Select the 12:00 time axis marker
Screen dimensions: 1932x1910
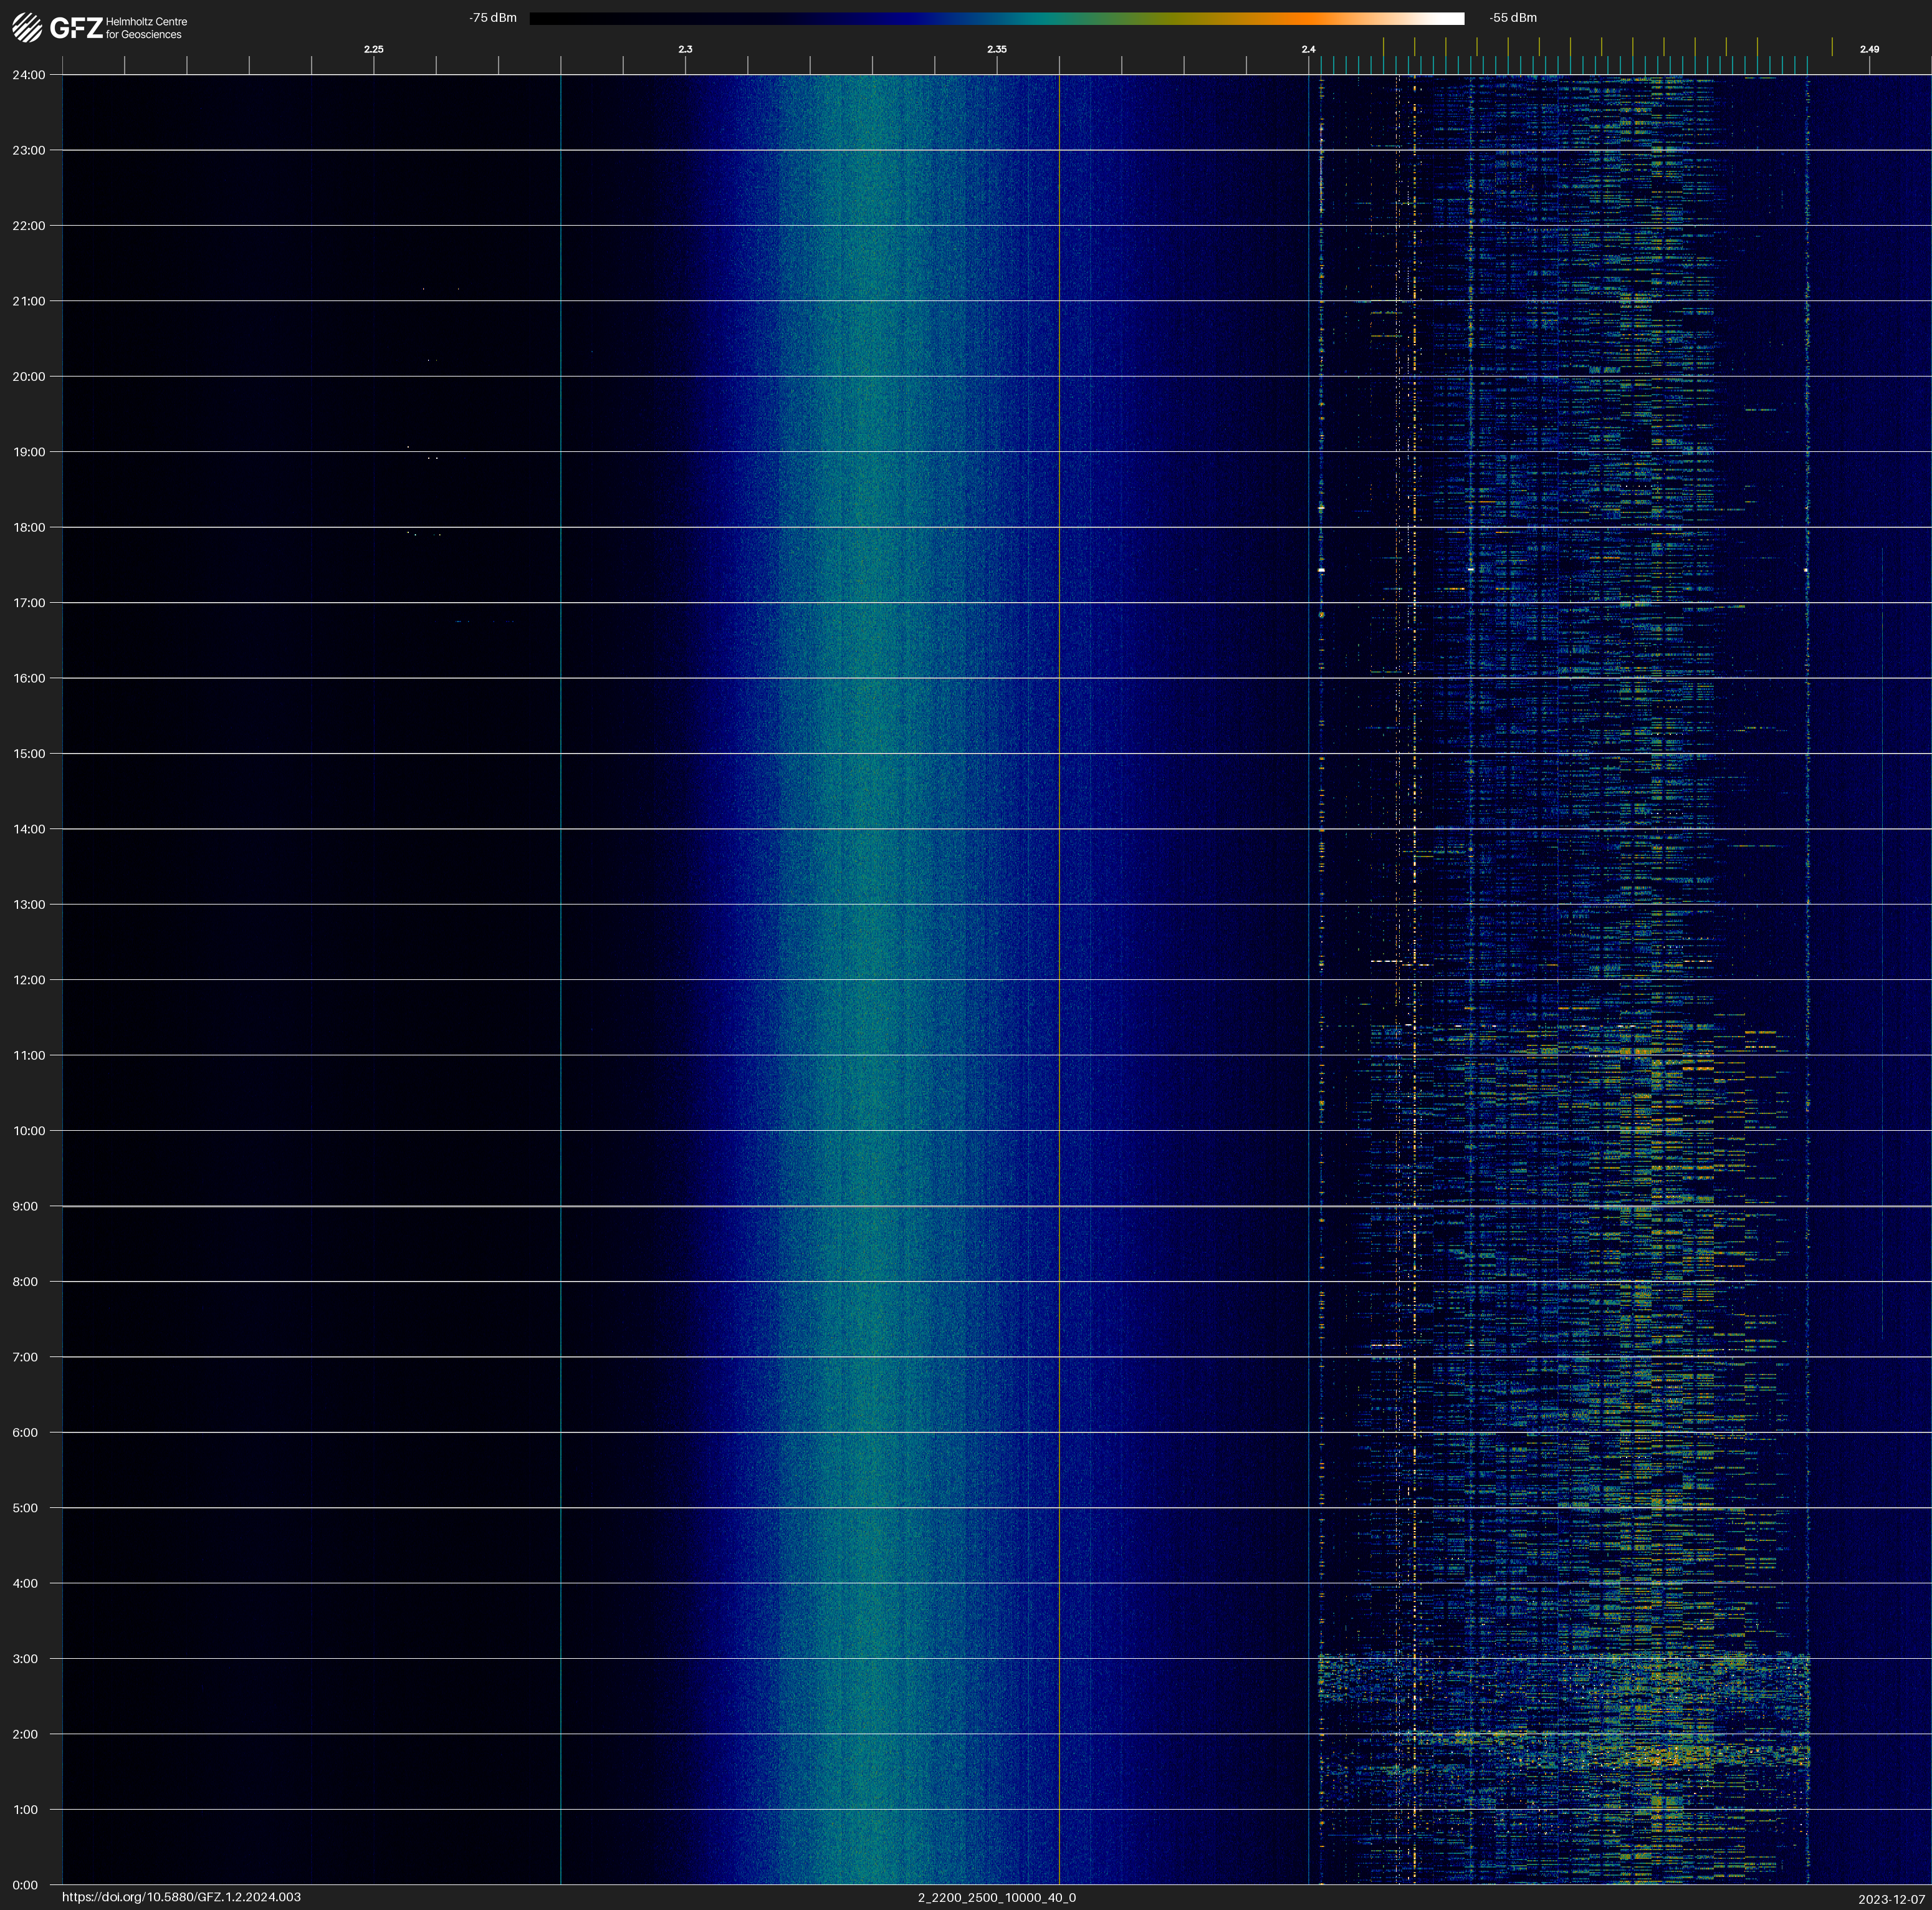(x=29, y=980)
